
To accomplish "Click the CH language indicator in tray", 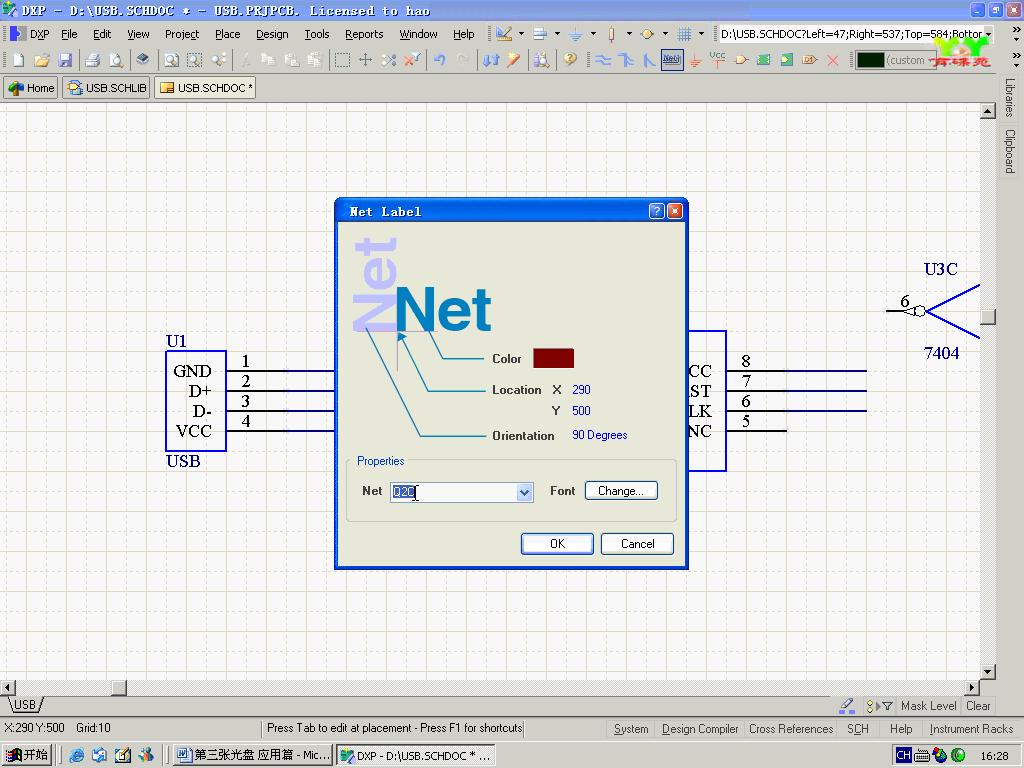I will pyautogui.click(x=903, y=756).
